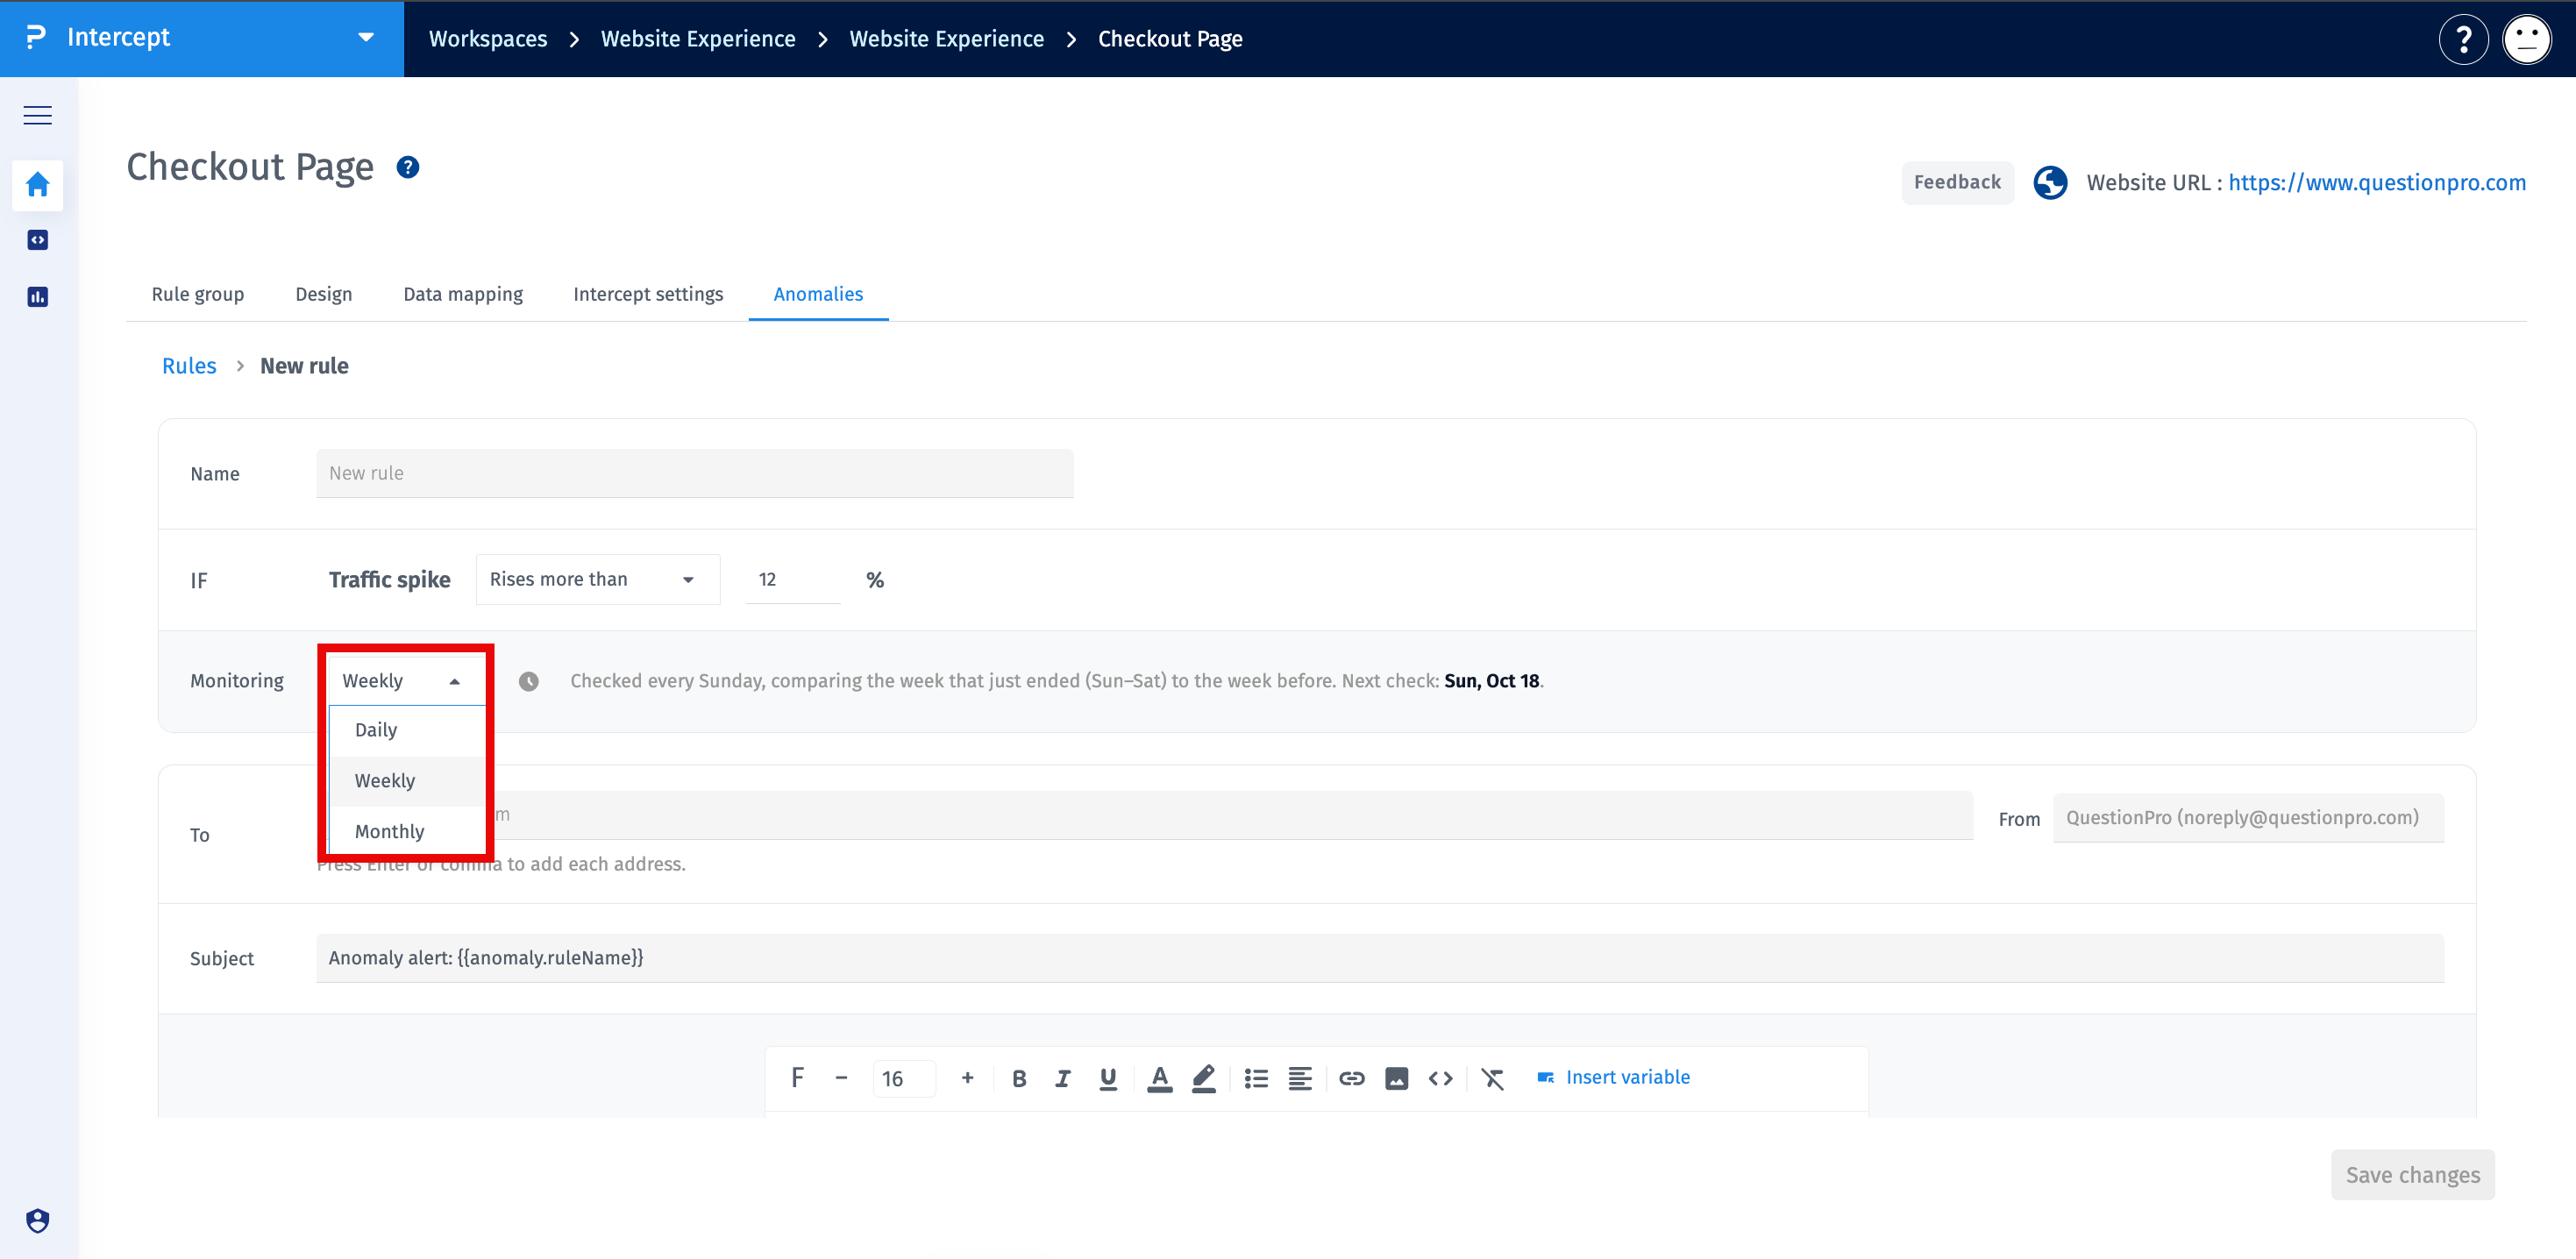
Task: Open the highlight color picker
Action: [x=1204, y=1078]
